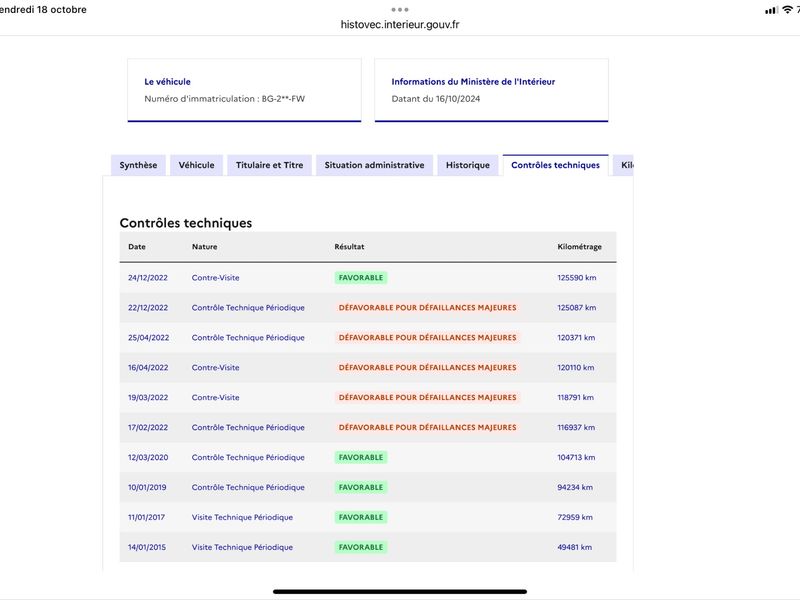Tap the home indicator bar at bottom
The width and height of the screenshot is (800, 600).
pos(400,592)
